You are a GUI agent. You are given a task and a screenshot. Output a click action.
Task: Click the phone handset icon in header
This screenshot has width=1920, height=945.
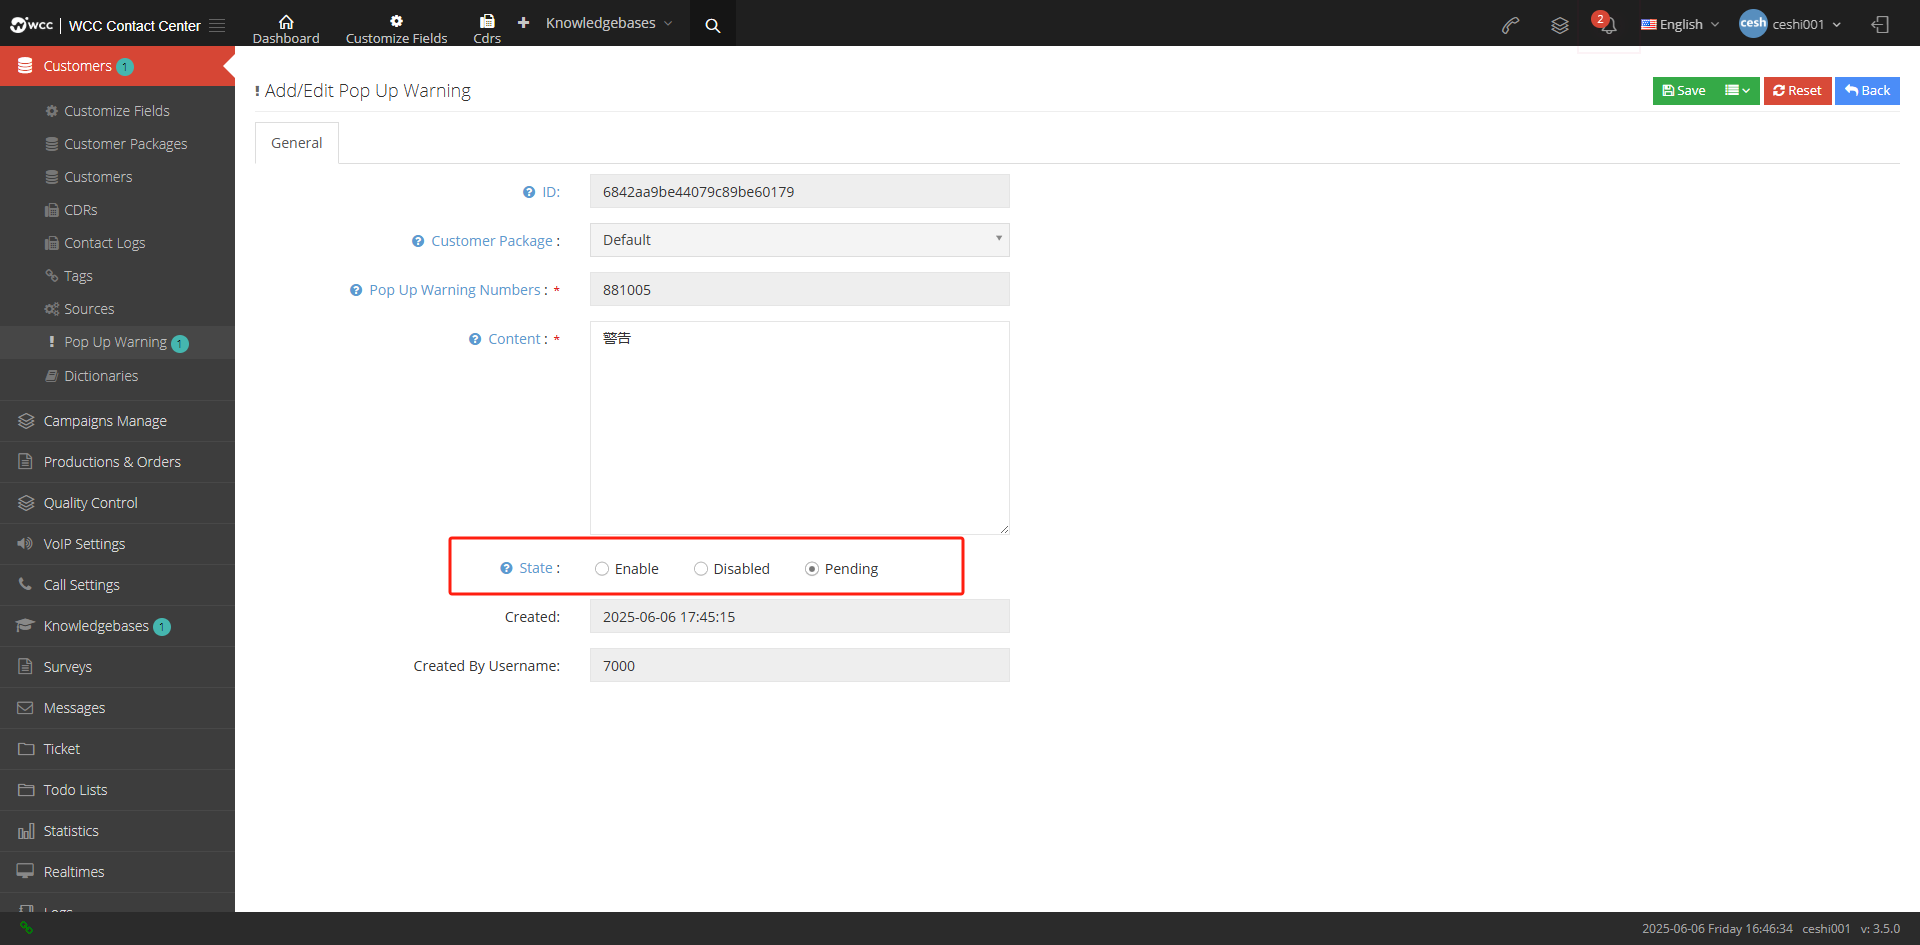point(1511,25)
